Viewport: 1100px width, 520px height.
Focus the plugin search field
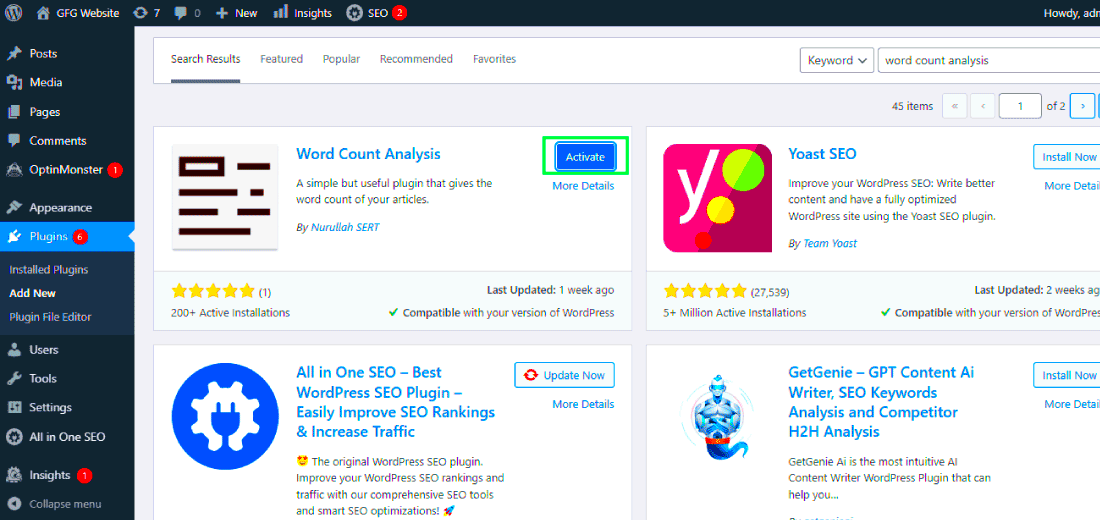tap(988, 60)
